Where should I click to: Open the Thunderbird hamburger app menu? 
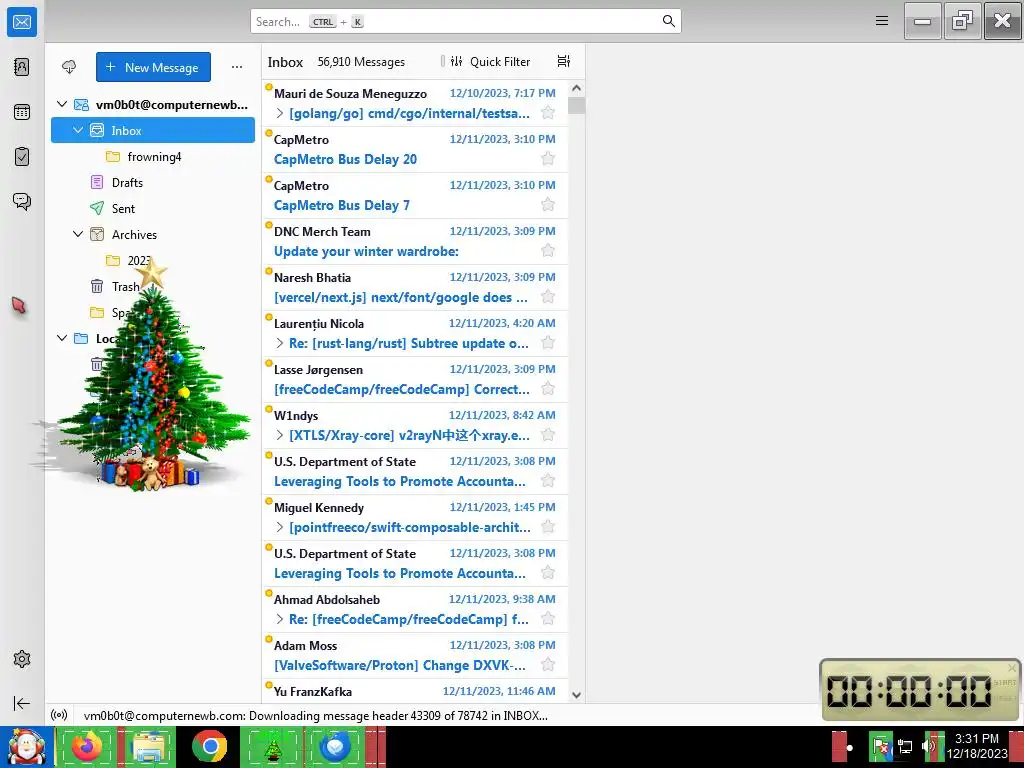pyautogui.click(x=882, y=21)
